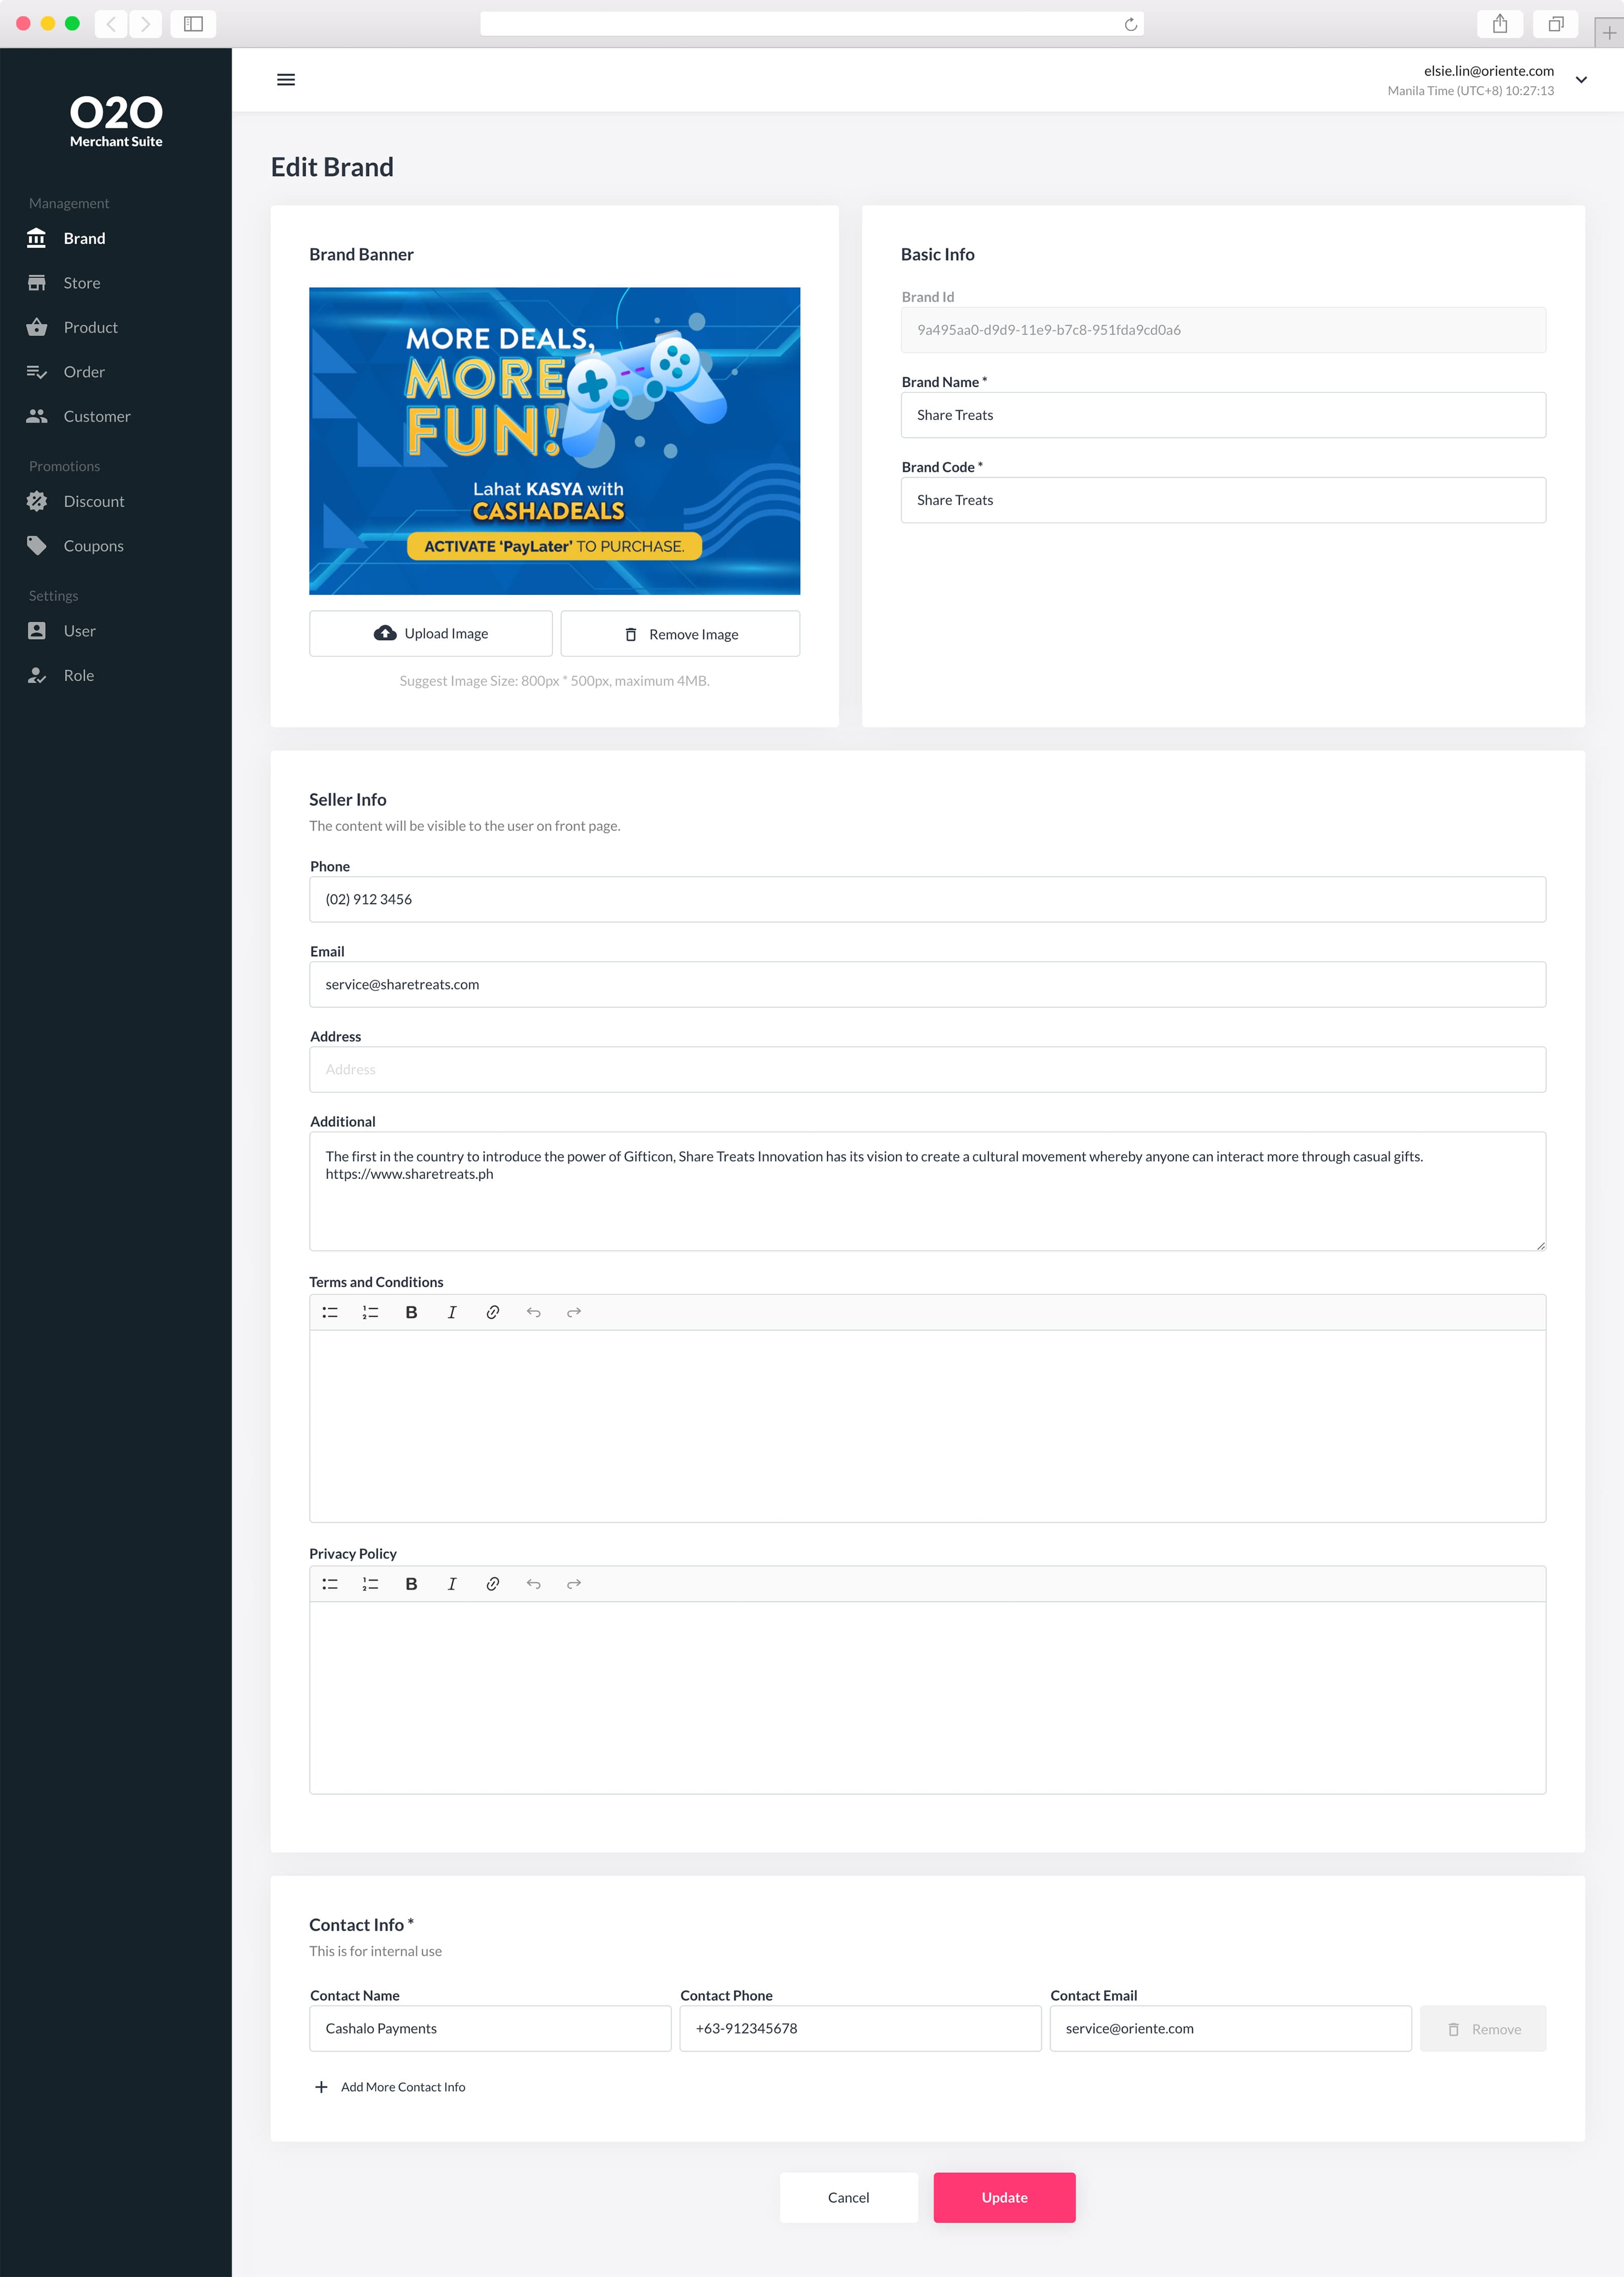Image resolution: width=1624 pixels, height=2277 pixels.
Task: Click numbered list icon in Privacy Policy editor
Action: click(x=370, y=1584)
